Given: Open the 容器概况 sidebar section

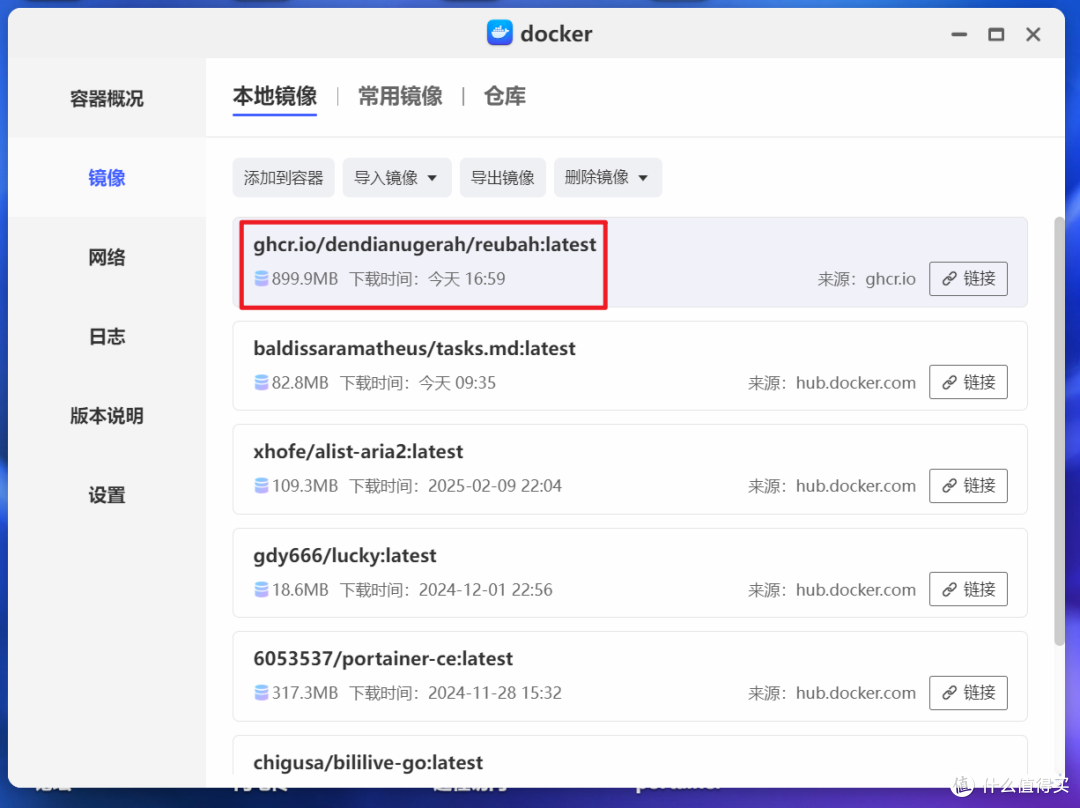Looking at the screenshot, I should click(x=107, y=99).
